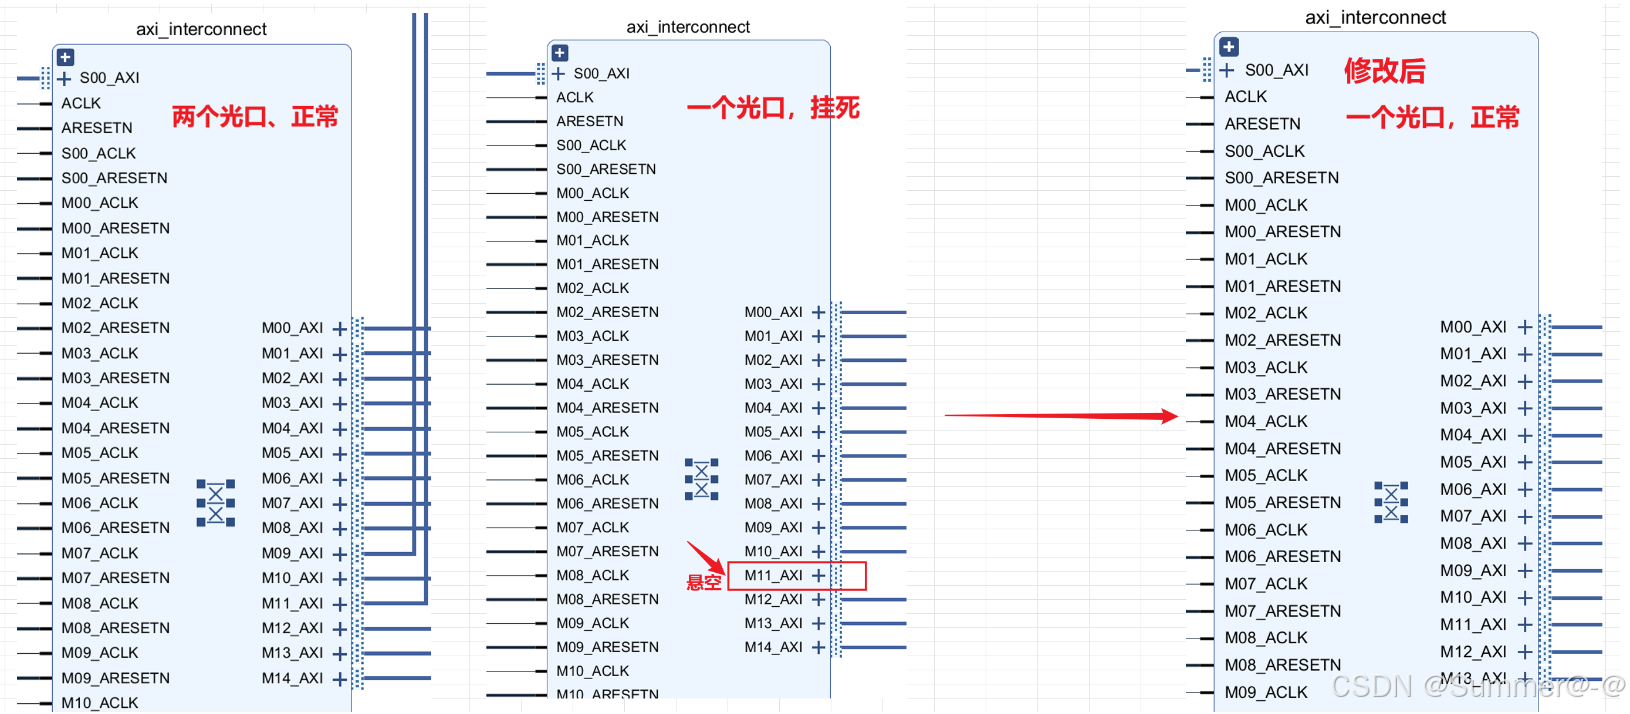Viewport: 1630px width, 714px height.
Task: Expand M00_AXI plus in the right block
Action: [1525, 327]
